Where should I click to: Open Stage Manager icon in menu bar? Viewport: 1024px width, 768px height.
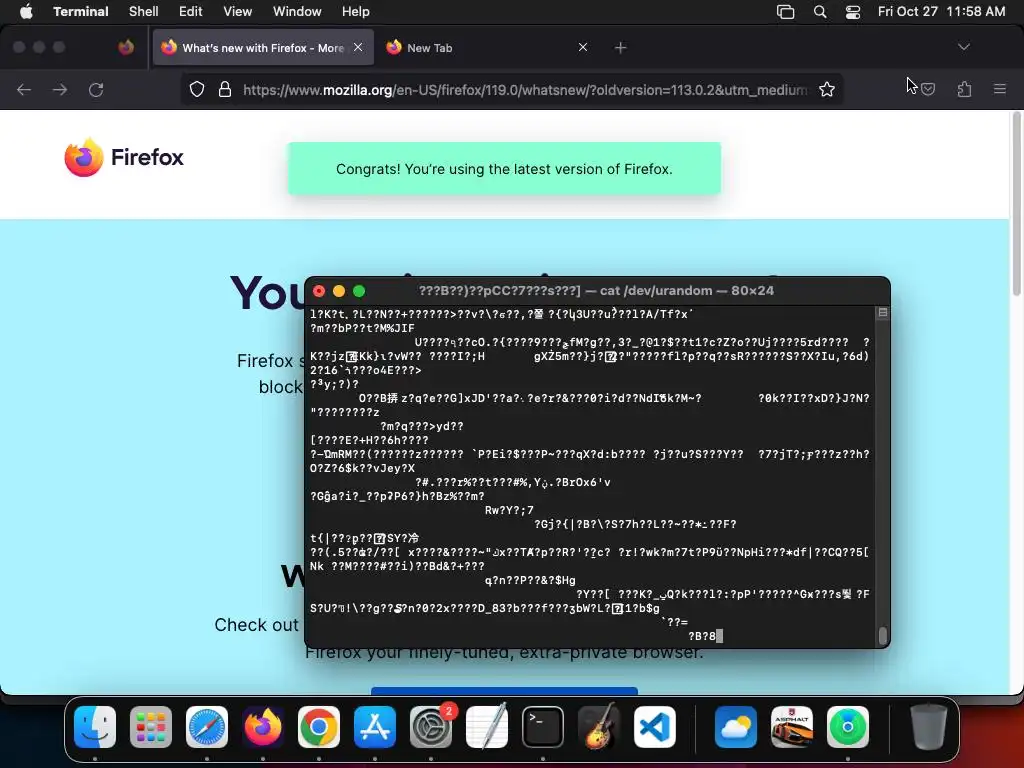[785, 12]
